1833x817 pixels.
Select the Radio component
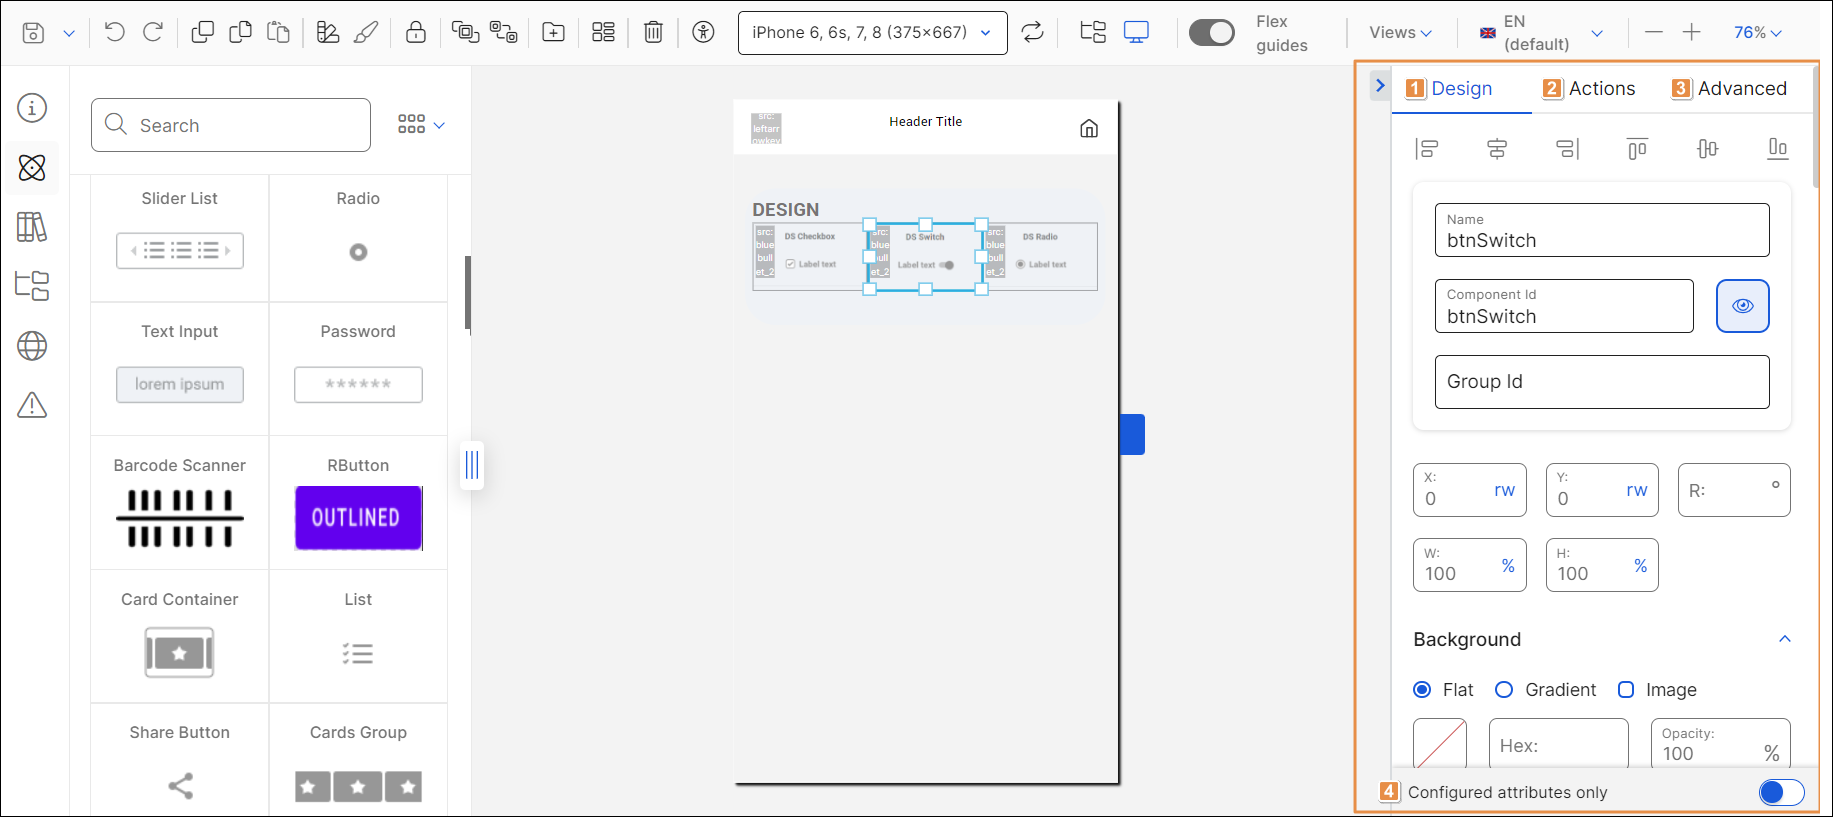(x=358, y=238)
